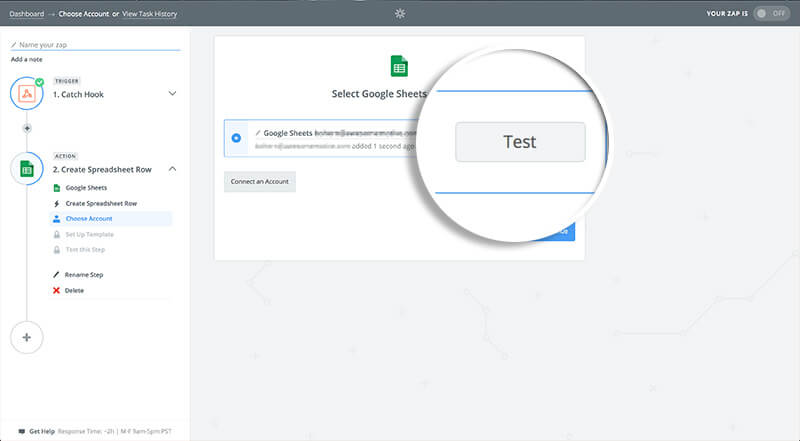Click person icon beside Choose Account
The width and height of the screenshot is (800, 441).
coord(57,218)
